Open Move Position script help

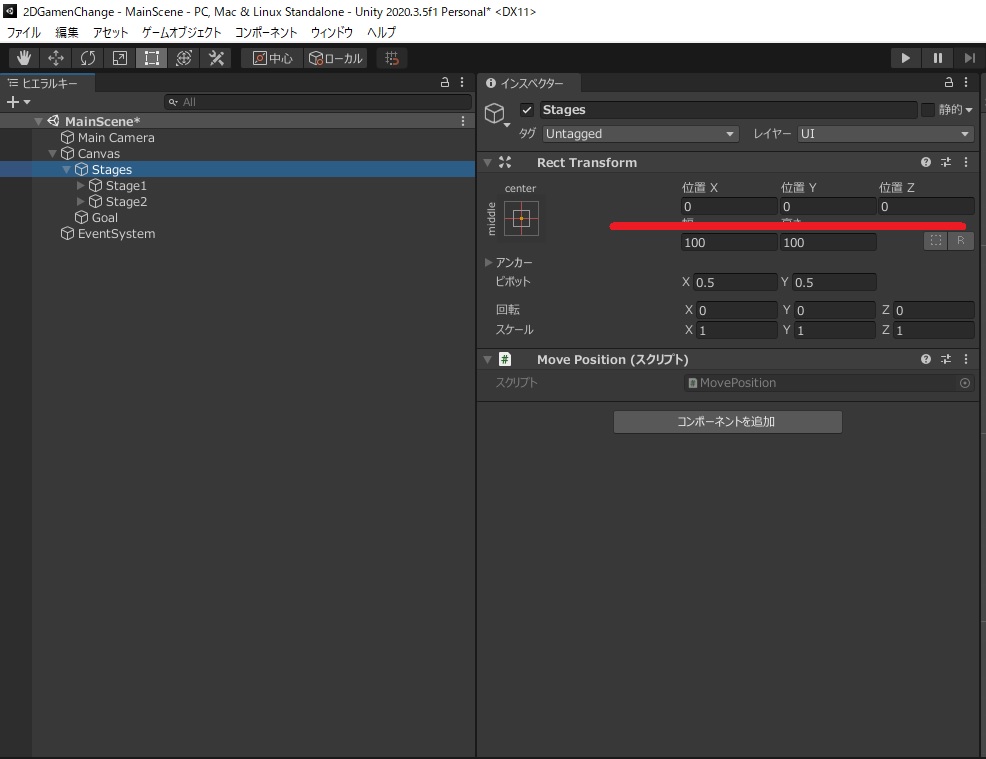[926, 359]
